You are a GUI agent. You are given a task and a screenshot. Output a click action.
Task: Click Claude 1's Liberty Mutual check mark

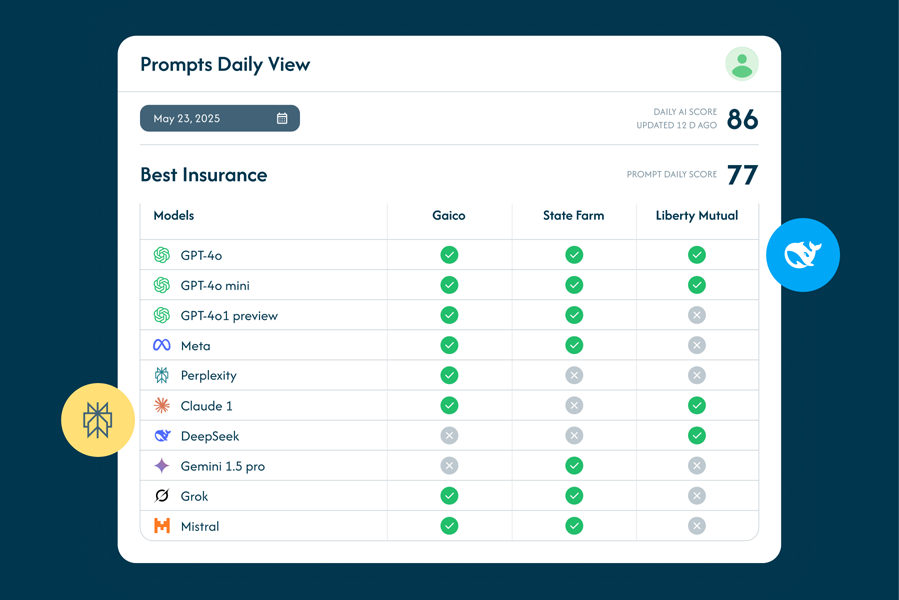click(697, 406)
